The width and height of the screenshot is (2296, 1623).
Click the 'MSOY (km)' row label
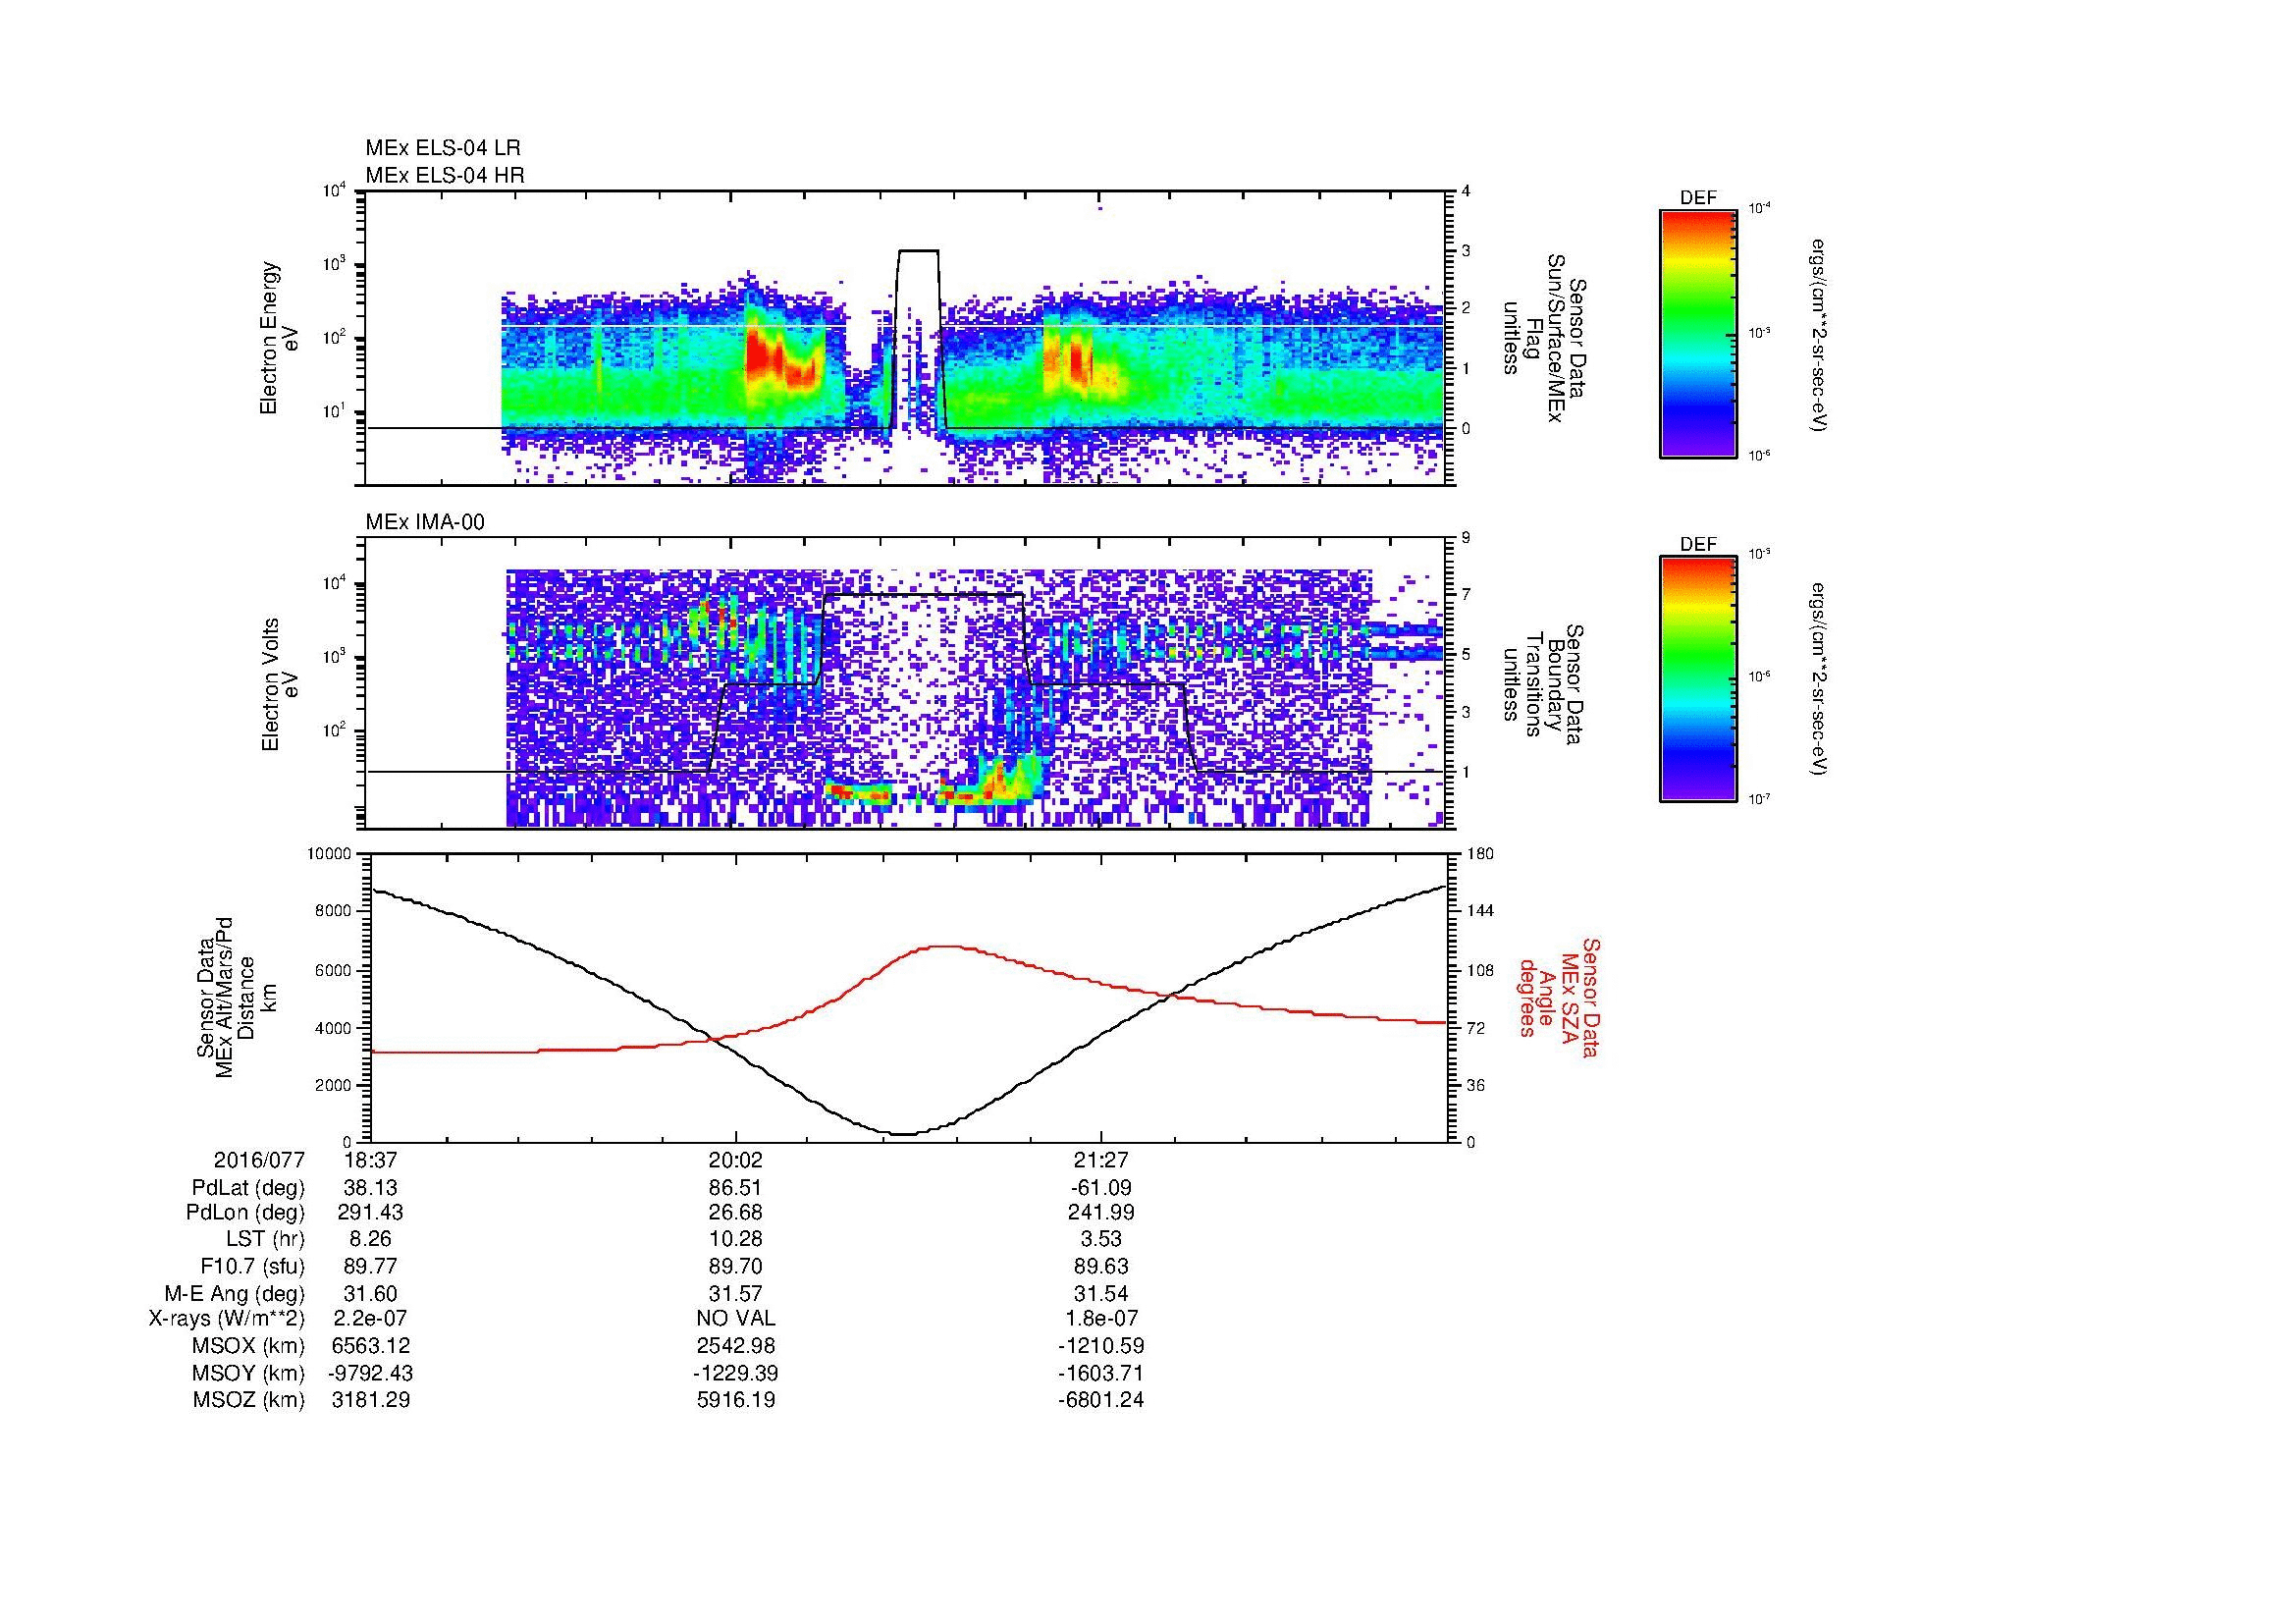(x=248, y=1373)
